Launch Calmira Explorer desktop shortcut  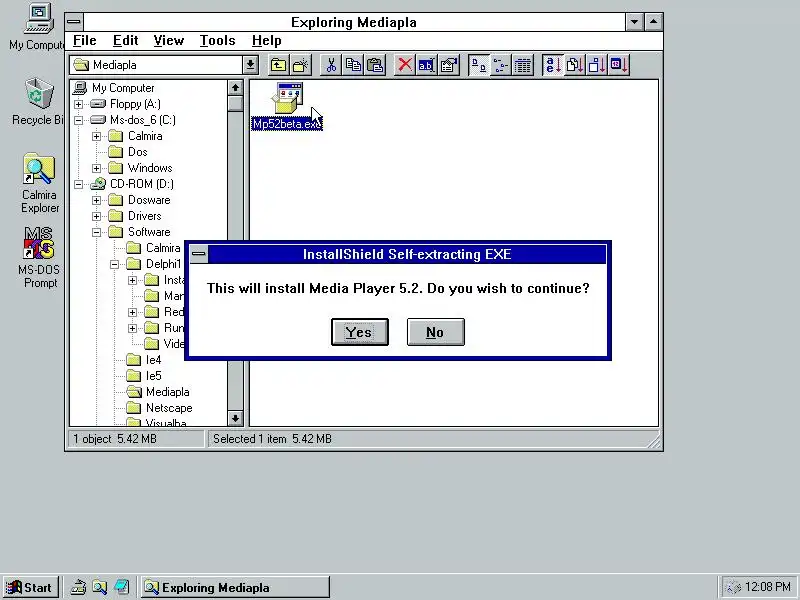pos(39,168)
